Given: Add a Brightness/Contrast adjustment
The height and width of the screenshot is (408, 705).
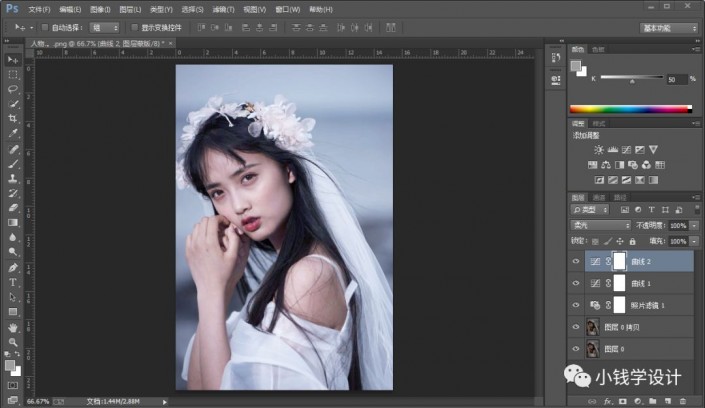Looking at the screenshot, I should pos(599,150).
